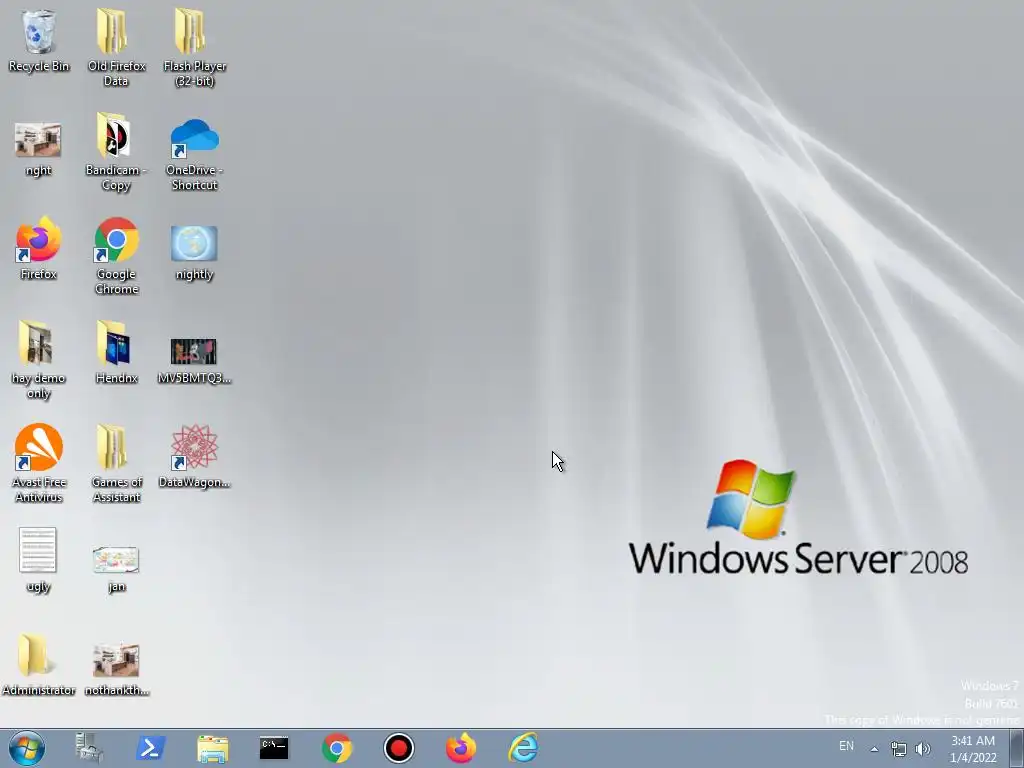Launch Windows PowerShell from the taskbar
1024x768 pixels.
150,748
